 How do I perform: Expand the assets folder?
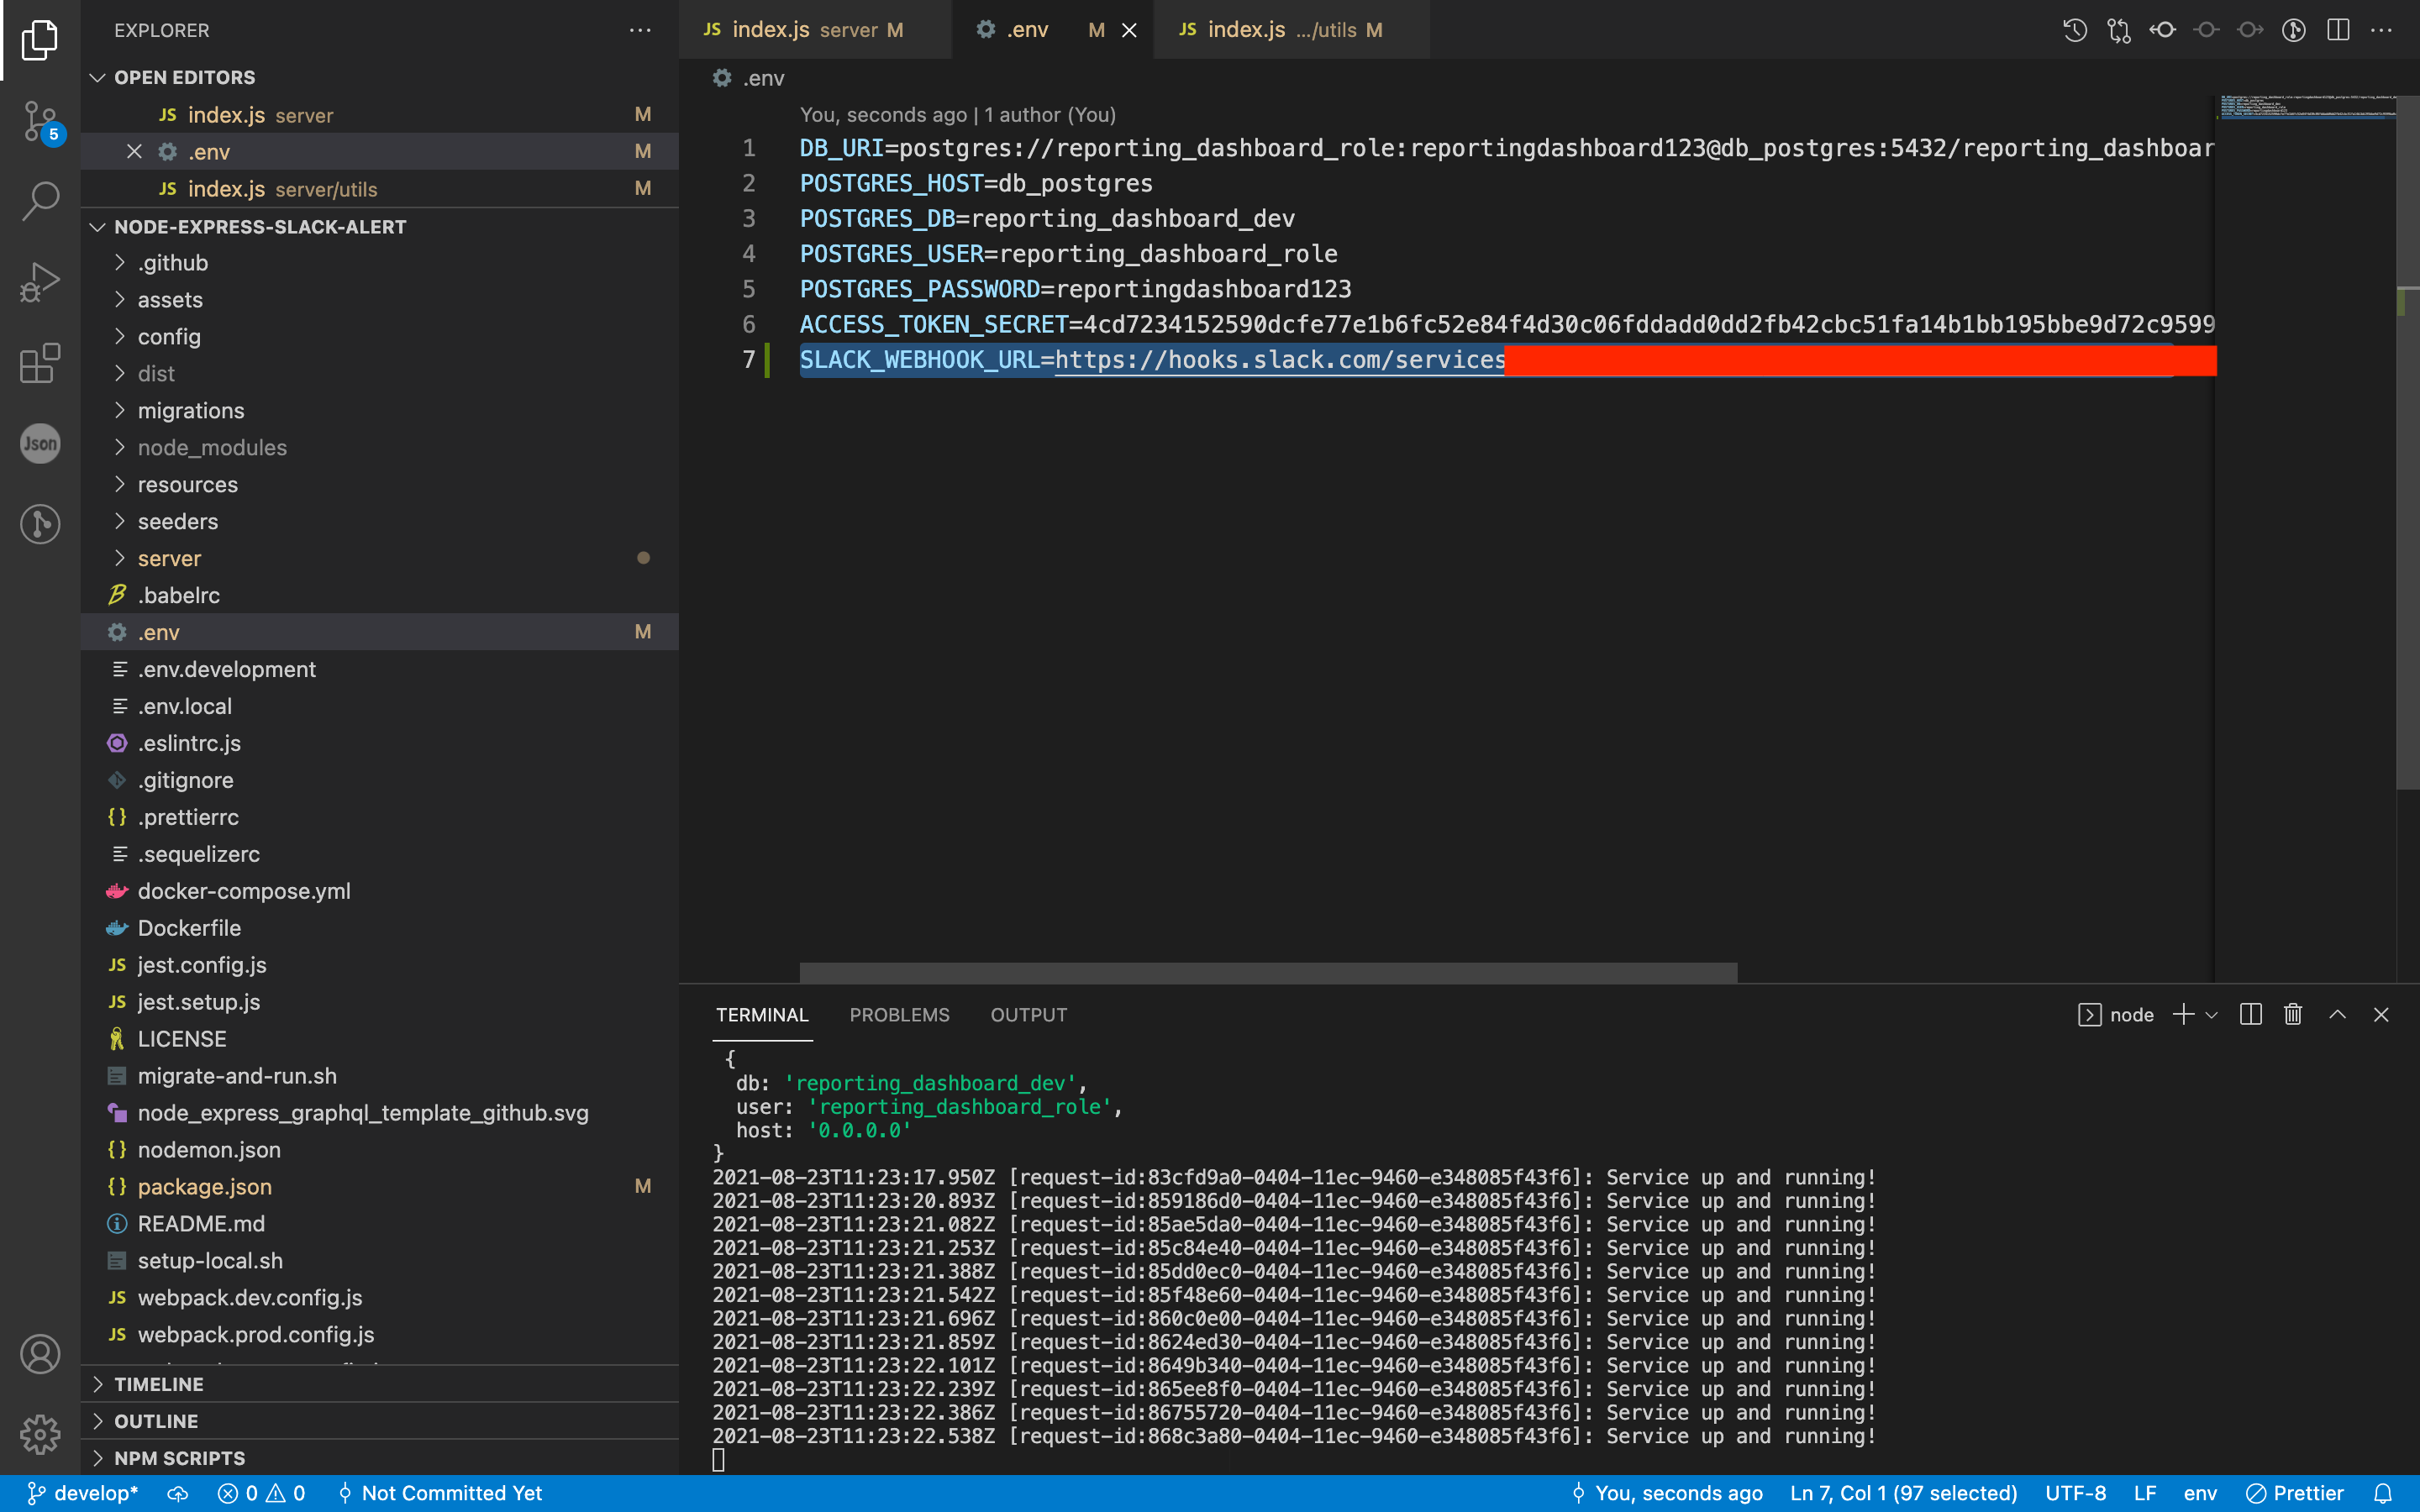coord(379,300)
